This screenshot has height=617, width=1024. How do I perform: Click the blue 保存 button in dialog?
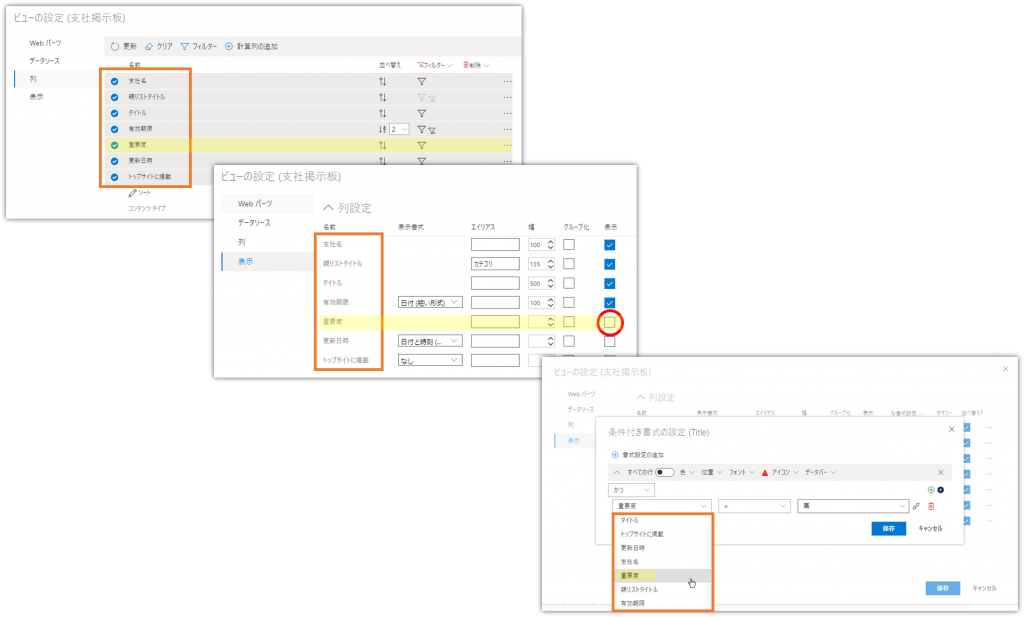pyautogui.click(x=882, y=528)
